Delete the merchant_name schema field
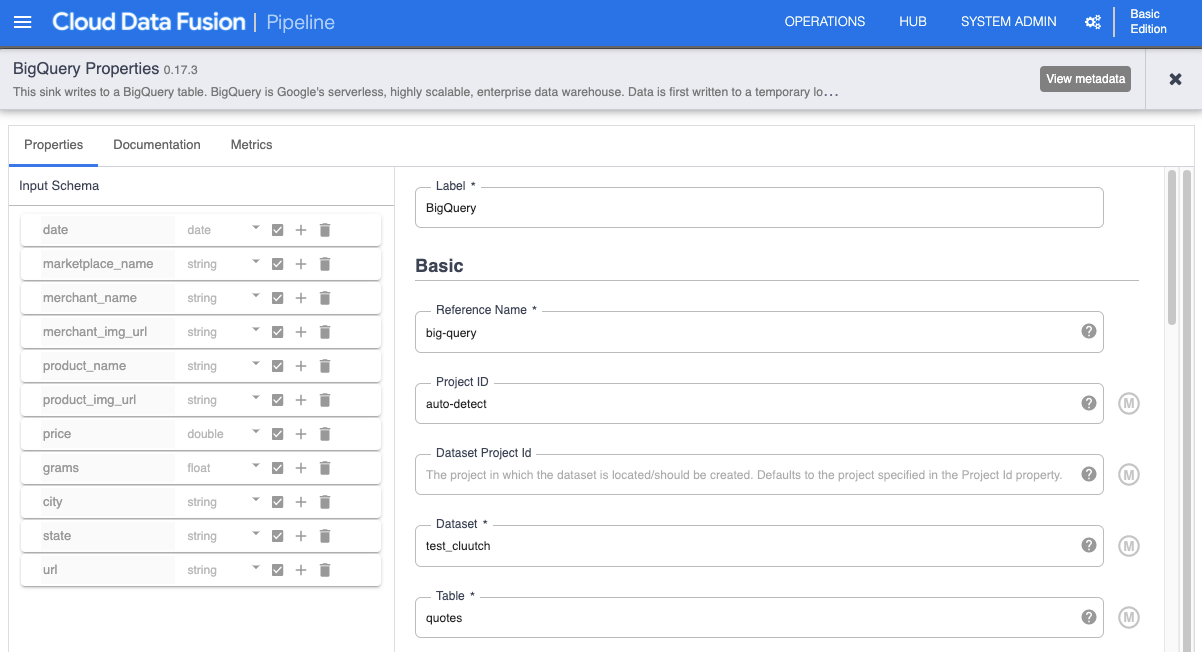This screenshot has width=1202, height=652. pyautogui.click(x=324, y=298)
